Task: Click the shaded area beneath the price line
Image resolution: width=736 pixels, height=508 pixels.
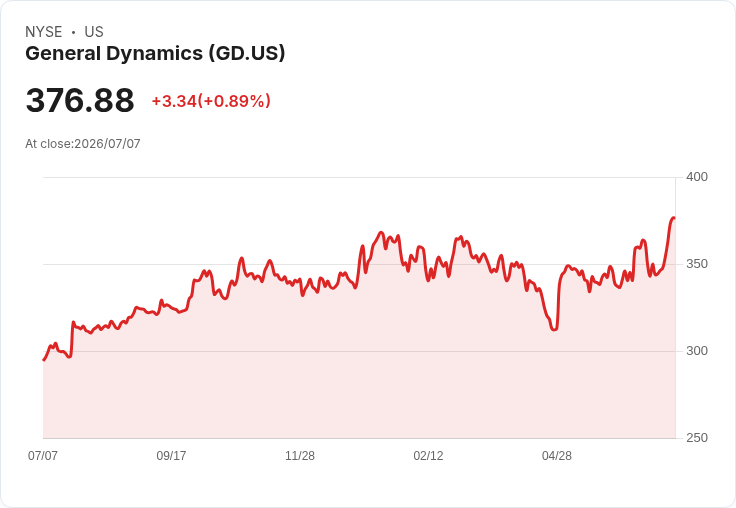Action: 359,376
